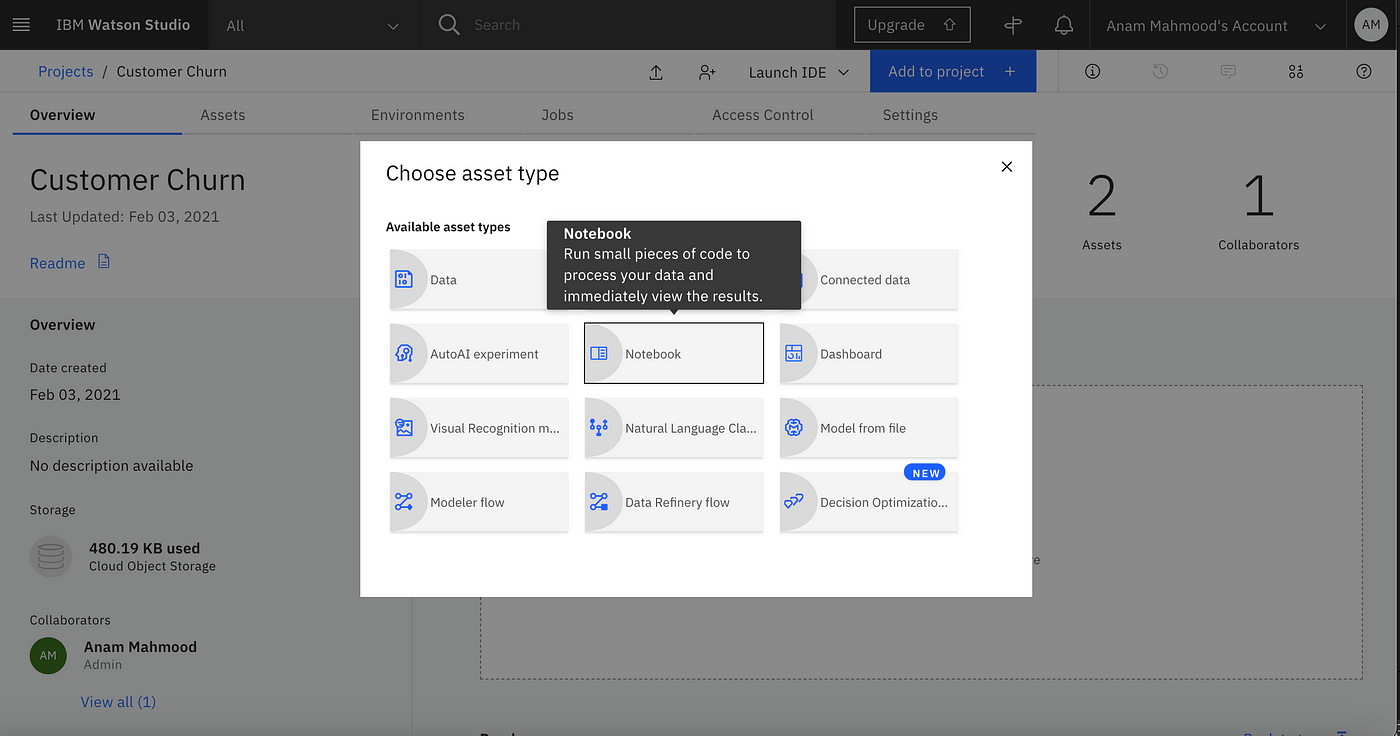Screen dimensions: 1400x736
Task: Open the Readme link
Action: (57, 263)
